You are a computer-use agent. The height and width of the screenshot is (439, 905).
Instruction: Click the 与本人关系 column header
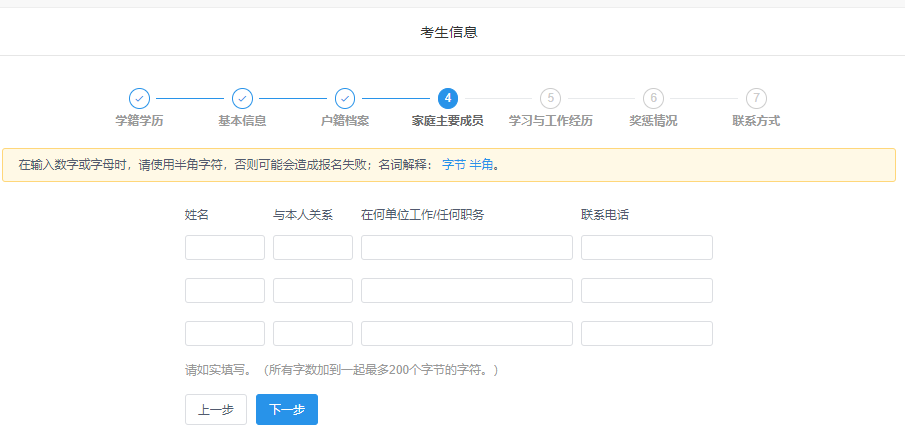coord(303,215)
